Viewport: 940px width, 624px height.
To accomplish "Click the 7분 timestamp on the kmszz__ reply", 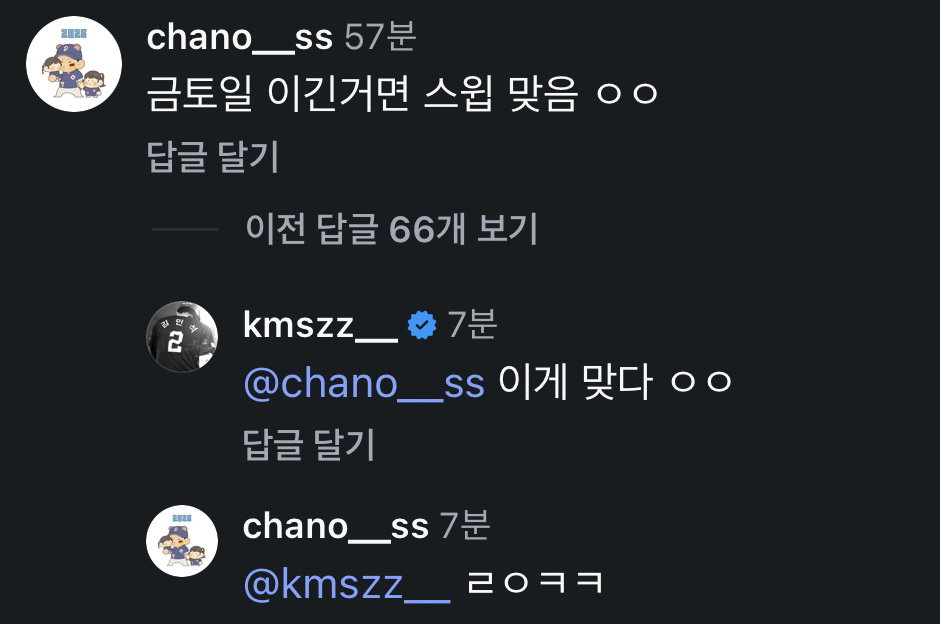I will [x=472, y=324].
